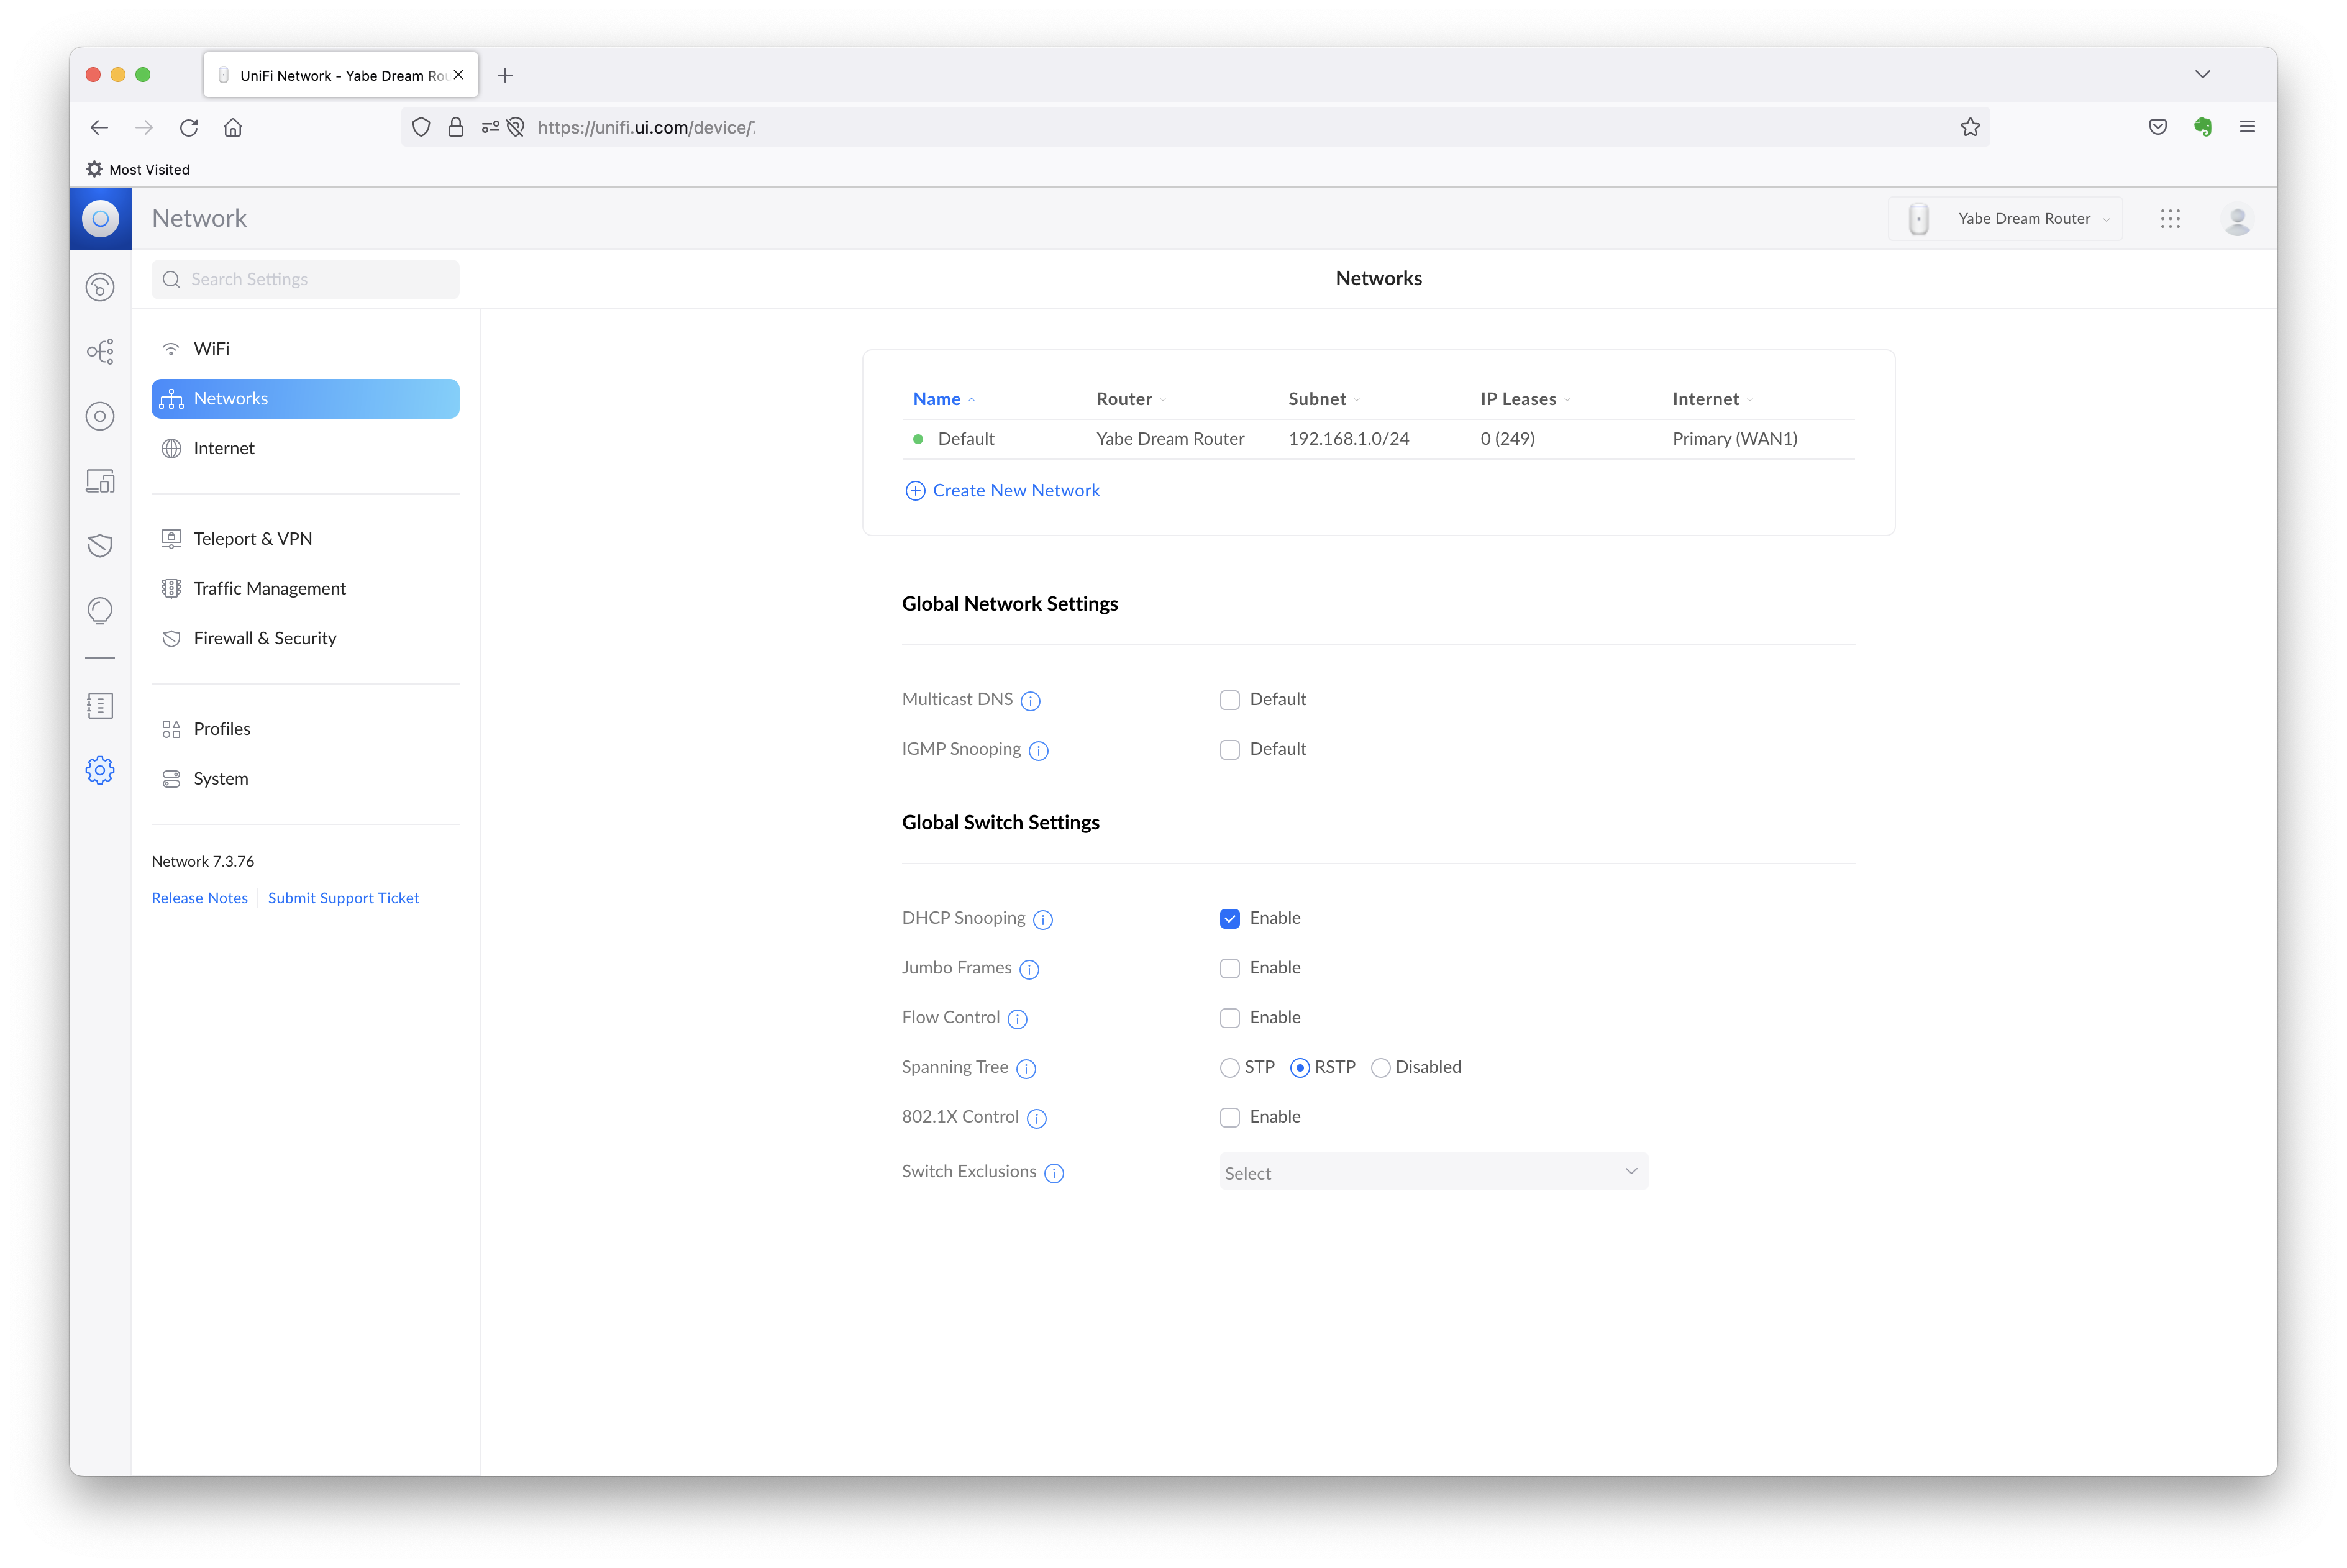Show info tooltip for IGMP Snooping
2347x1568 pixels.
tap(1039, 751)
